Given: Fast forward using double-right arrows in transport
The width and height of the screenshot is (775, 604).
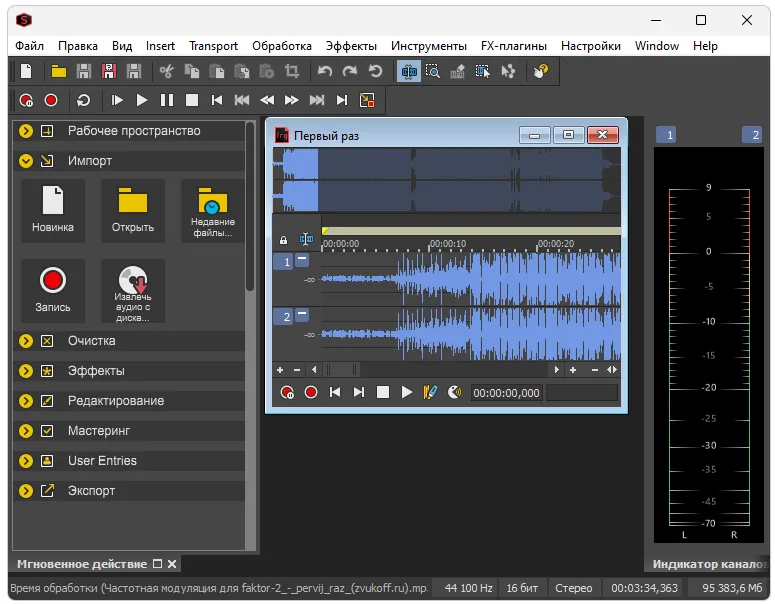Looking at the screenshot, I should [x=292, y=100].
